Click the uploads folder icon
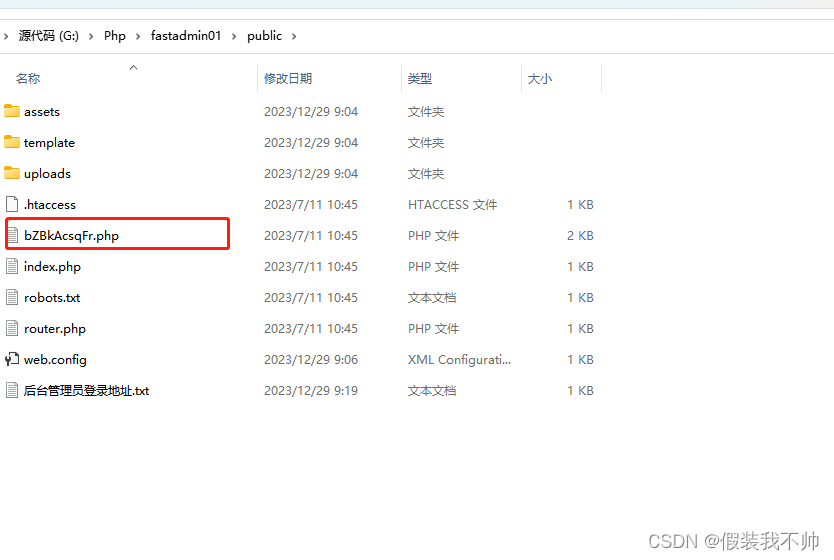The width and height of the screenshot is (834, 560). coord(12,173)
